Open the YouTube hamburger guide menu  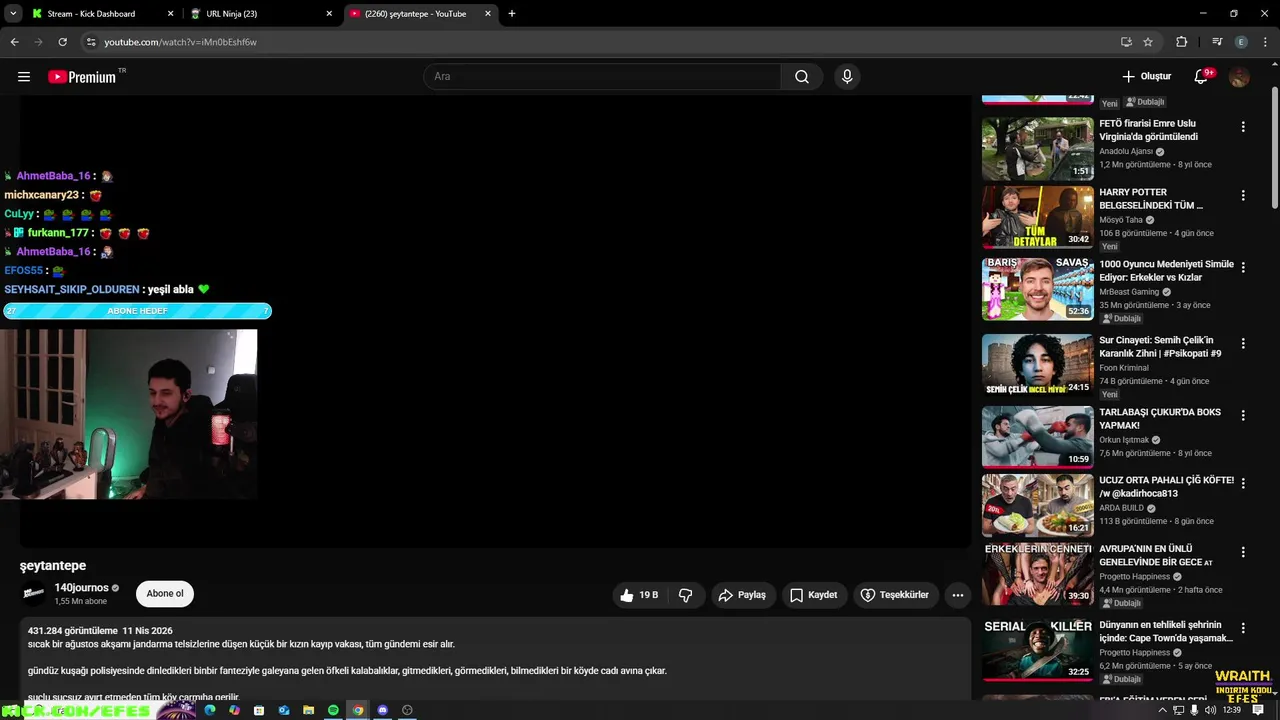pos(24,77)
